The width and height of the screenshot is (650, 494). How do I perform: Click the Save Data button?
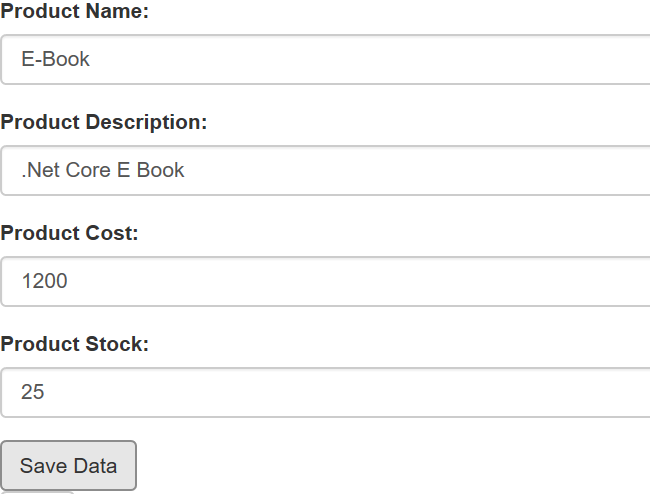(68, 466)
